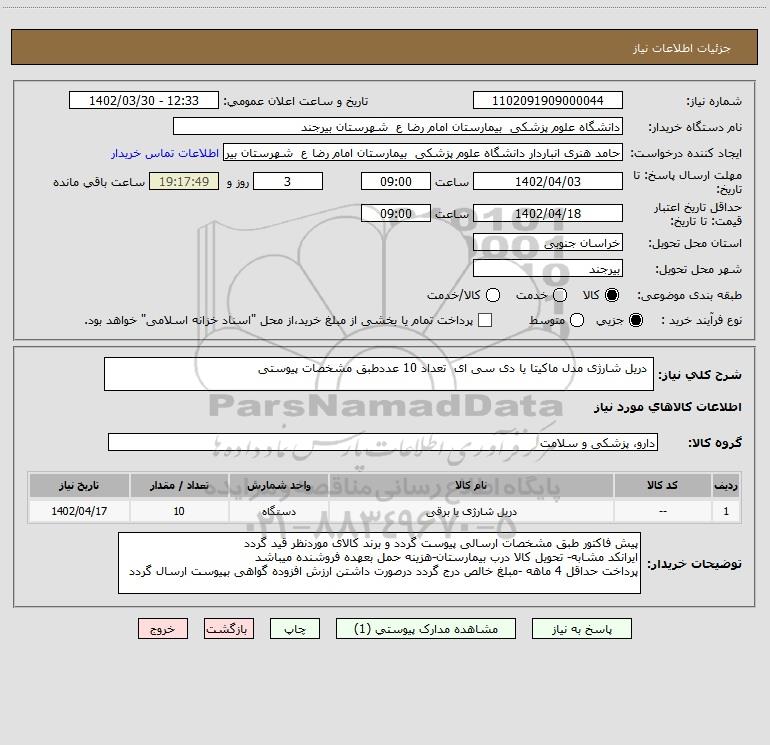The width and height of the screenshot is (770, 745).
Task: Click the تاریخ و ساعت اعلان عمومی label
Action: click(296, 101)
